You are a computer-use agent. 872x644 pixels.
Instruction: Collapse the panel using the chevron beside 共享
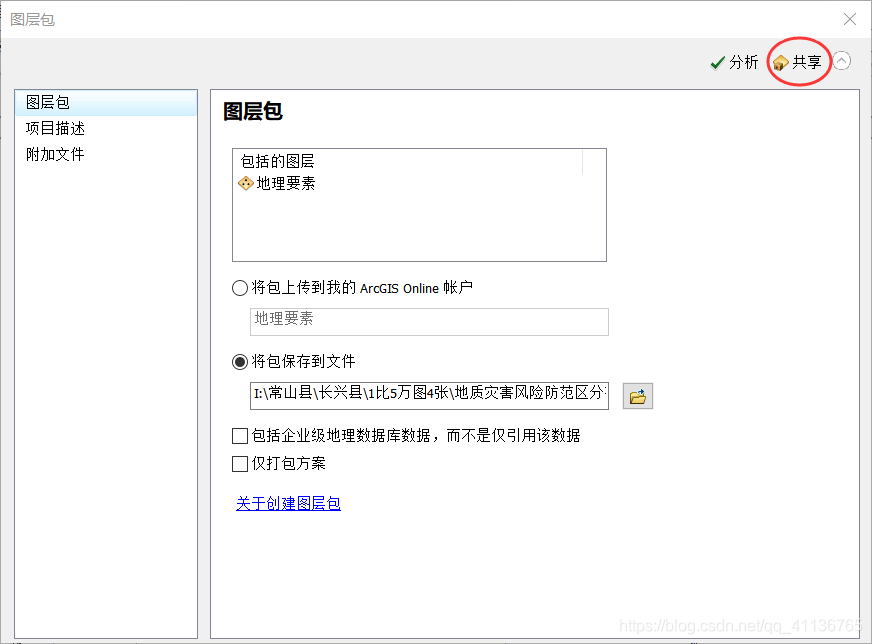[841, 61]
